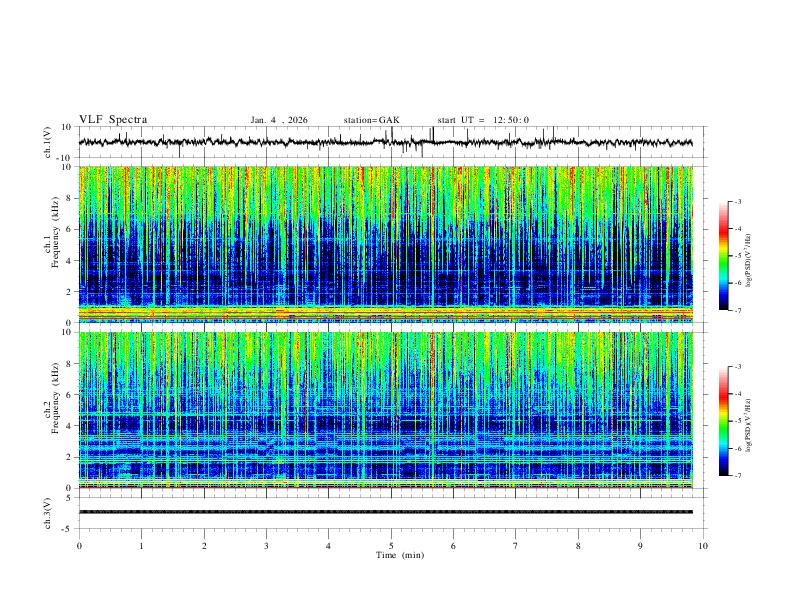Screen dimensions: 792x612
Task: Click the "station=GAK" header label
Action: (x=371, y=120)
